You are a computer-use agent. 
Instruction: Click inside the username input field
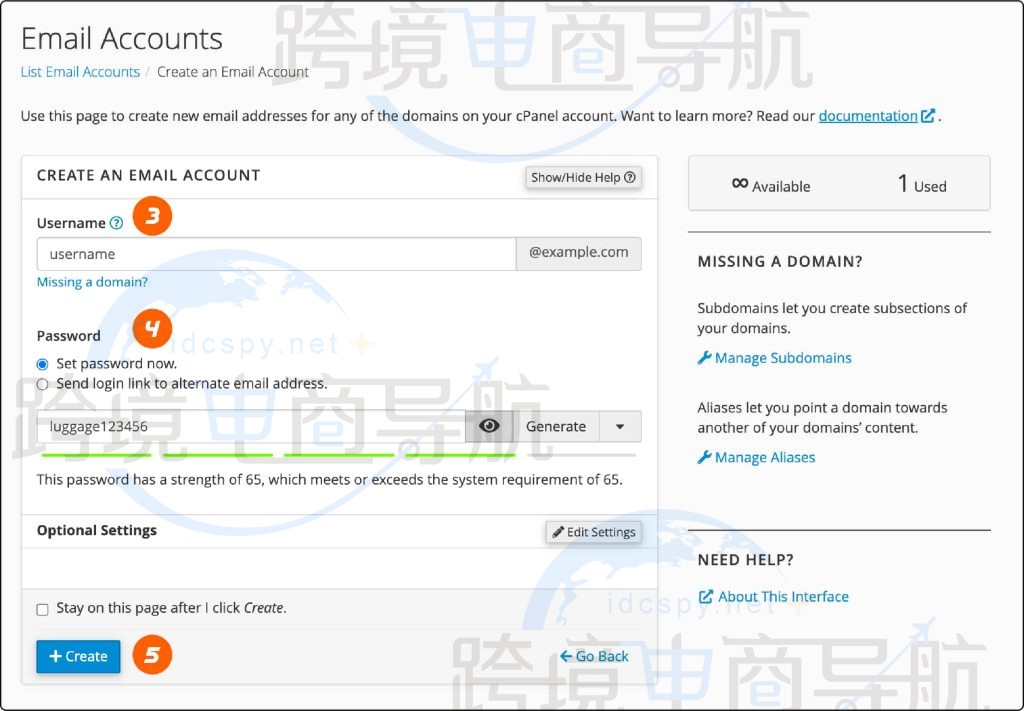pos(276,254)
